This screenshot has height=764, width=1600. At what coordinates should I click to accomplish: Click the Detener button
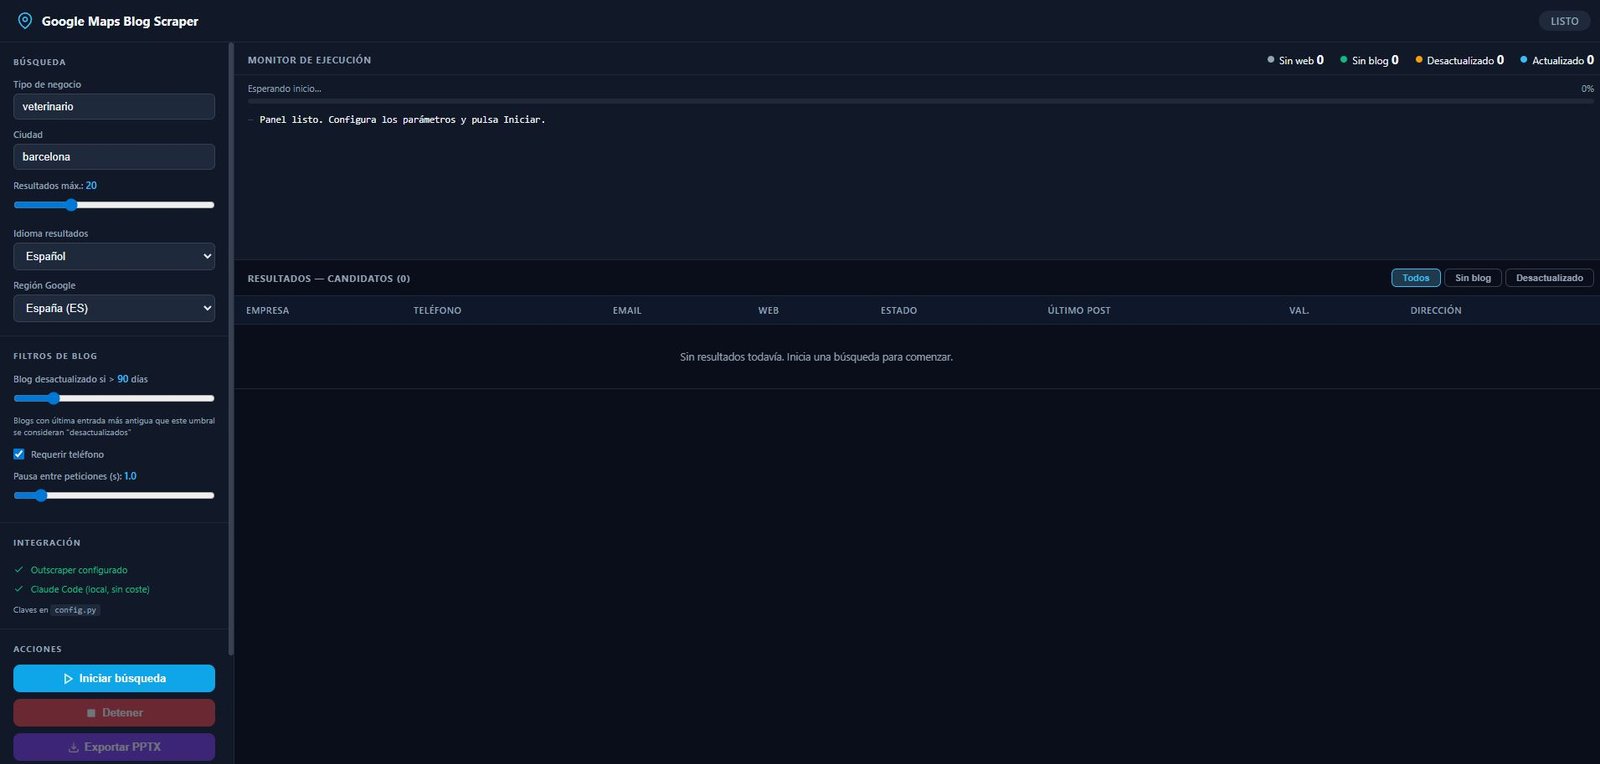[114, 713]
